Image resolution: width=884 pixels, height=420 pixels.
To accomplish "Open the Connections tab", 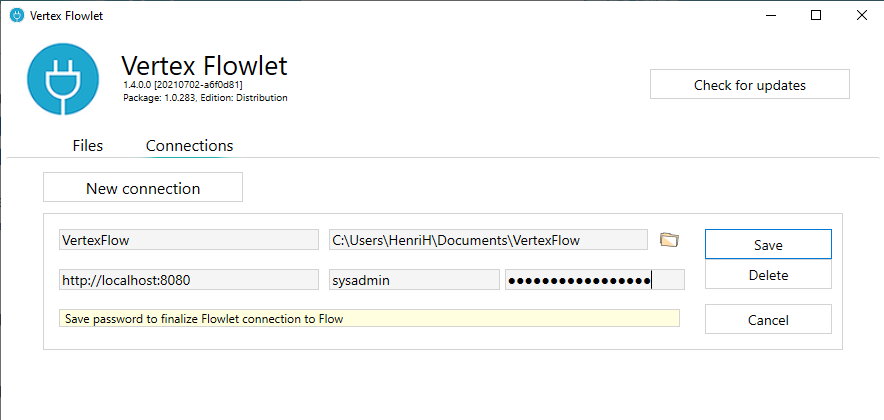I will pyautogui.click(x=189, y=146).
